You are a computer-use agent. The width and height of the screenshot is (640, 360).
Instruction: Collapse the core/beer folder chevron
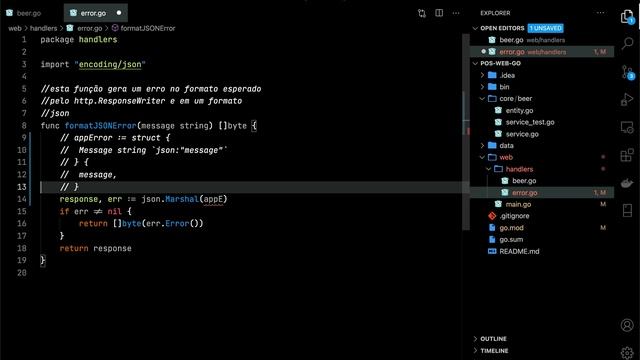(482, 99)
